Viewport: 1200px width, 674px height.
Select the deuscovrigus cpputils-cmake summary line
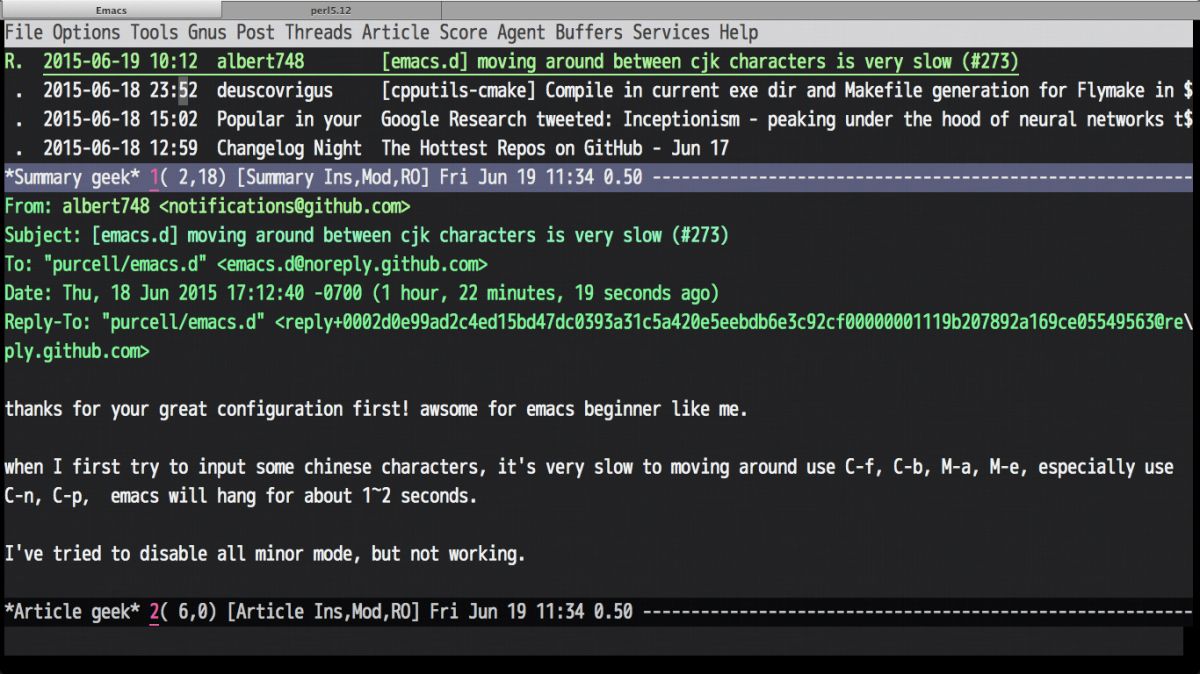tap(600, 90)
